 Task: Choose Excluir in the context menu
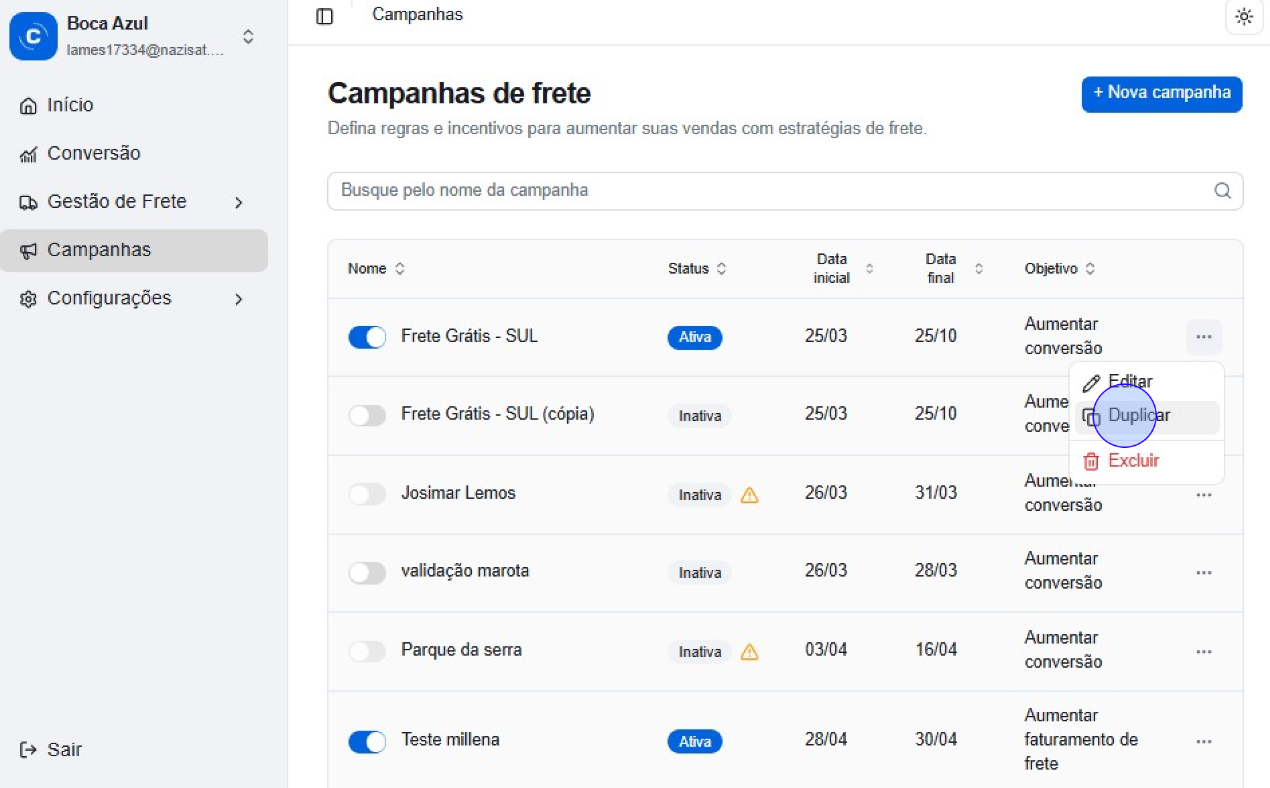[1133, 461]
